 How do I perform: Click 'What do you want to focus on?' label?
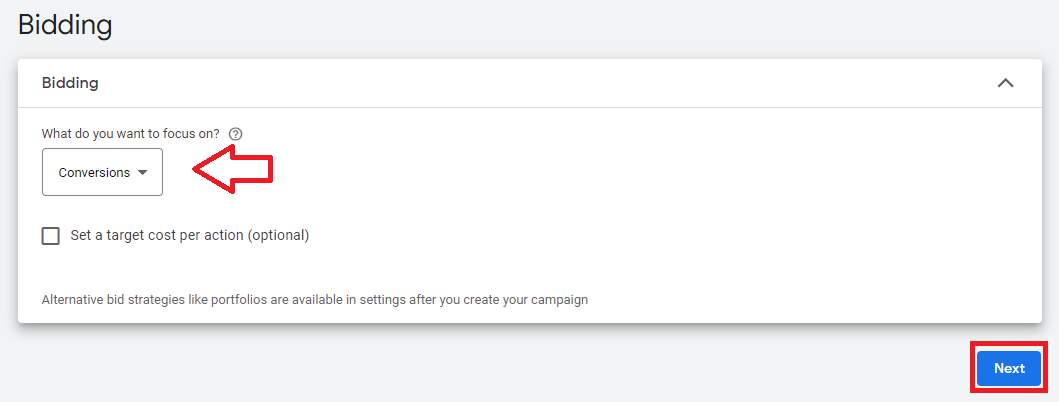(130, 134)
